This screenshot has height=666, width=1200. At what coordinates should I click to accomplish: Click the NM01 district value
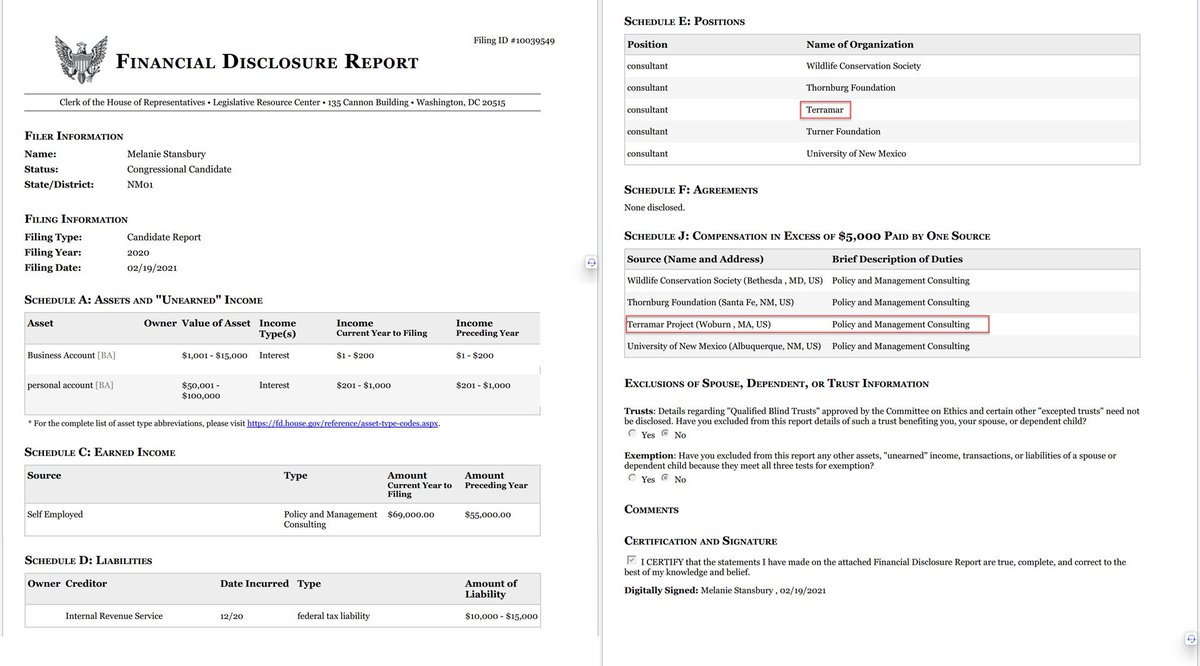[140, 184]
